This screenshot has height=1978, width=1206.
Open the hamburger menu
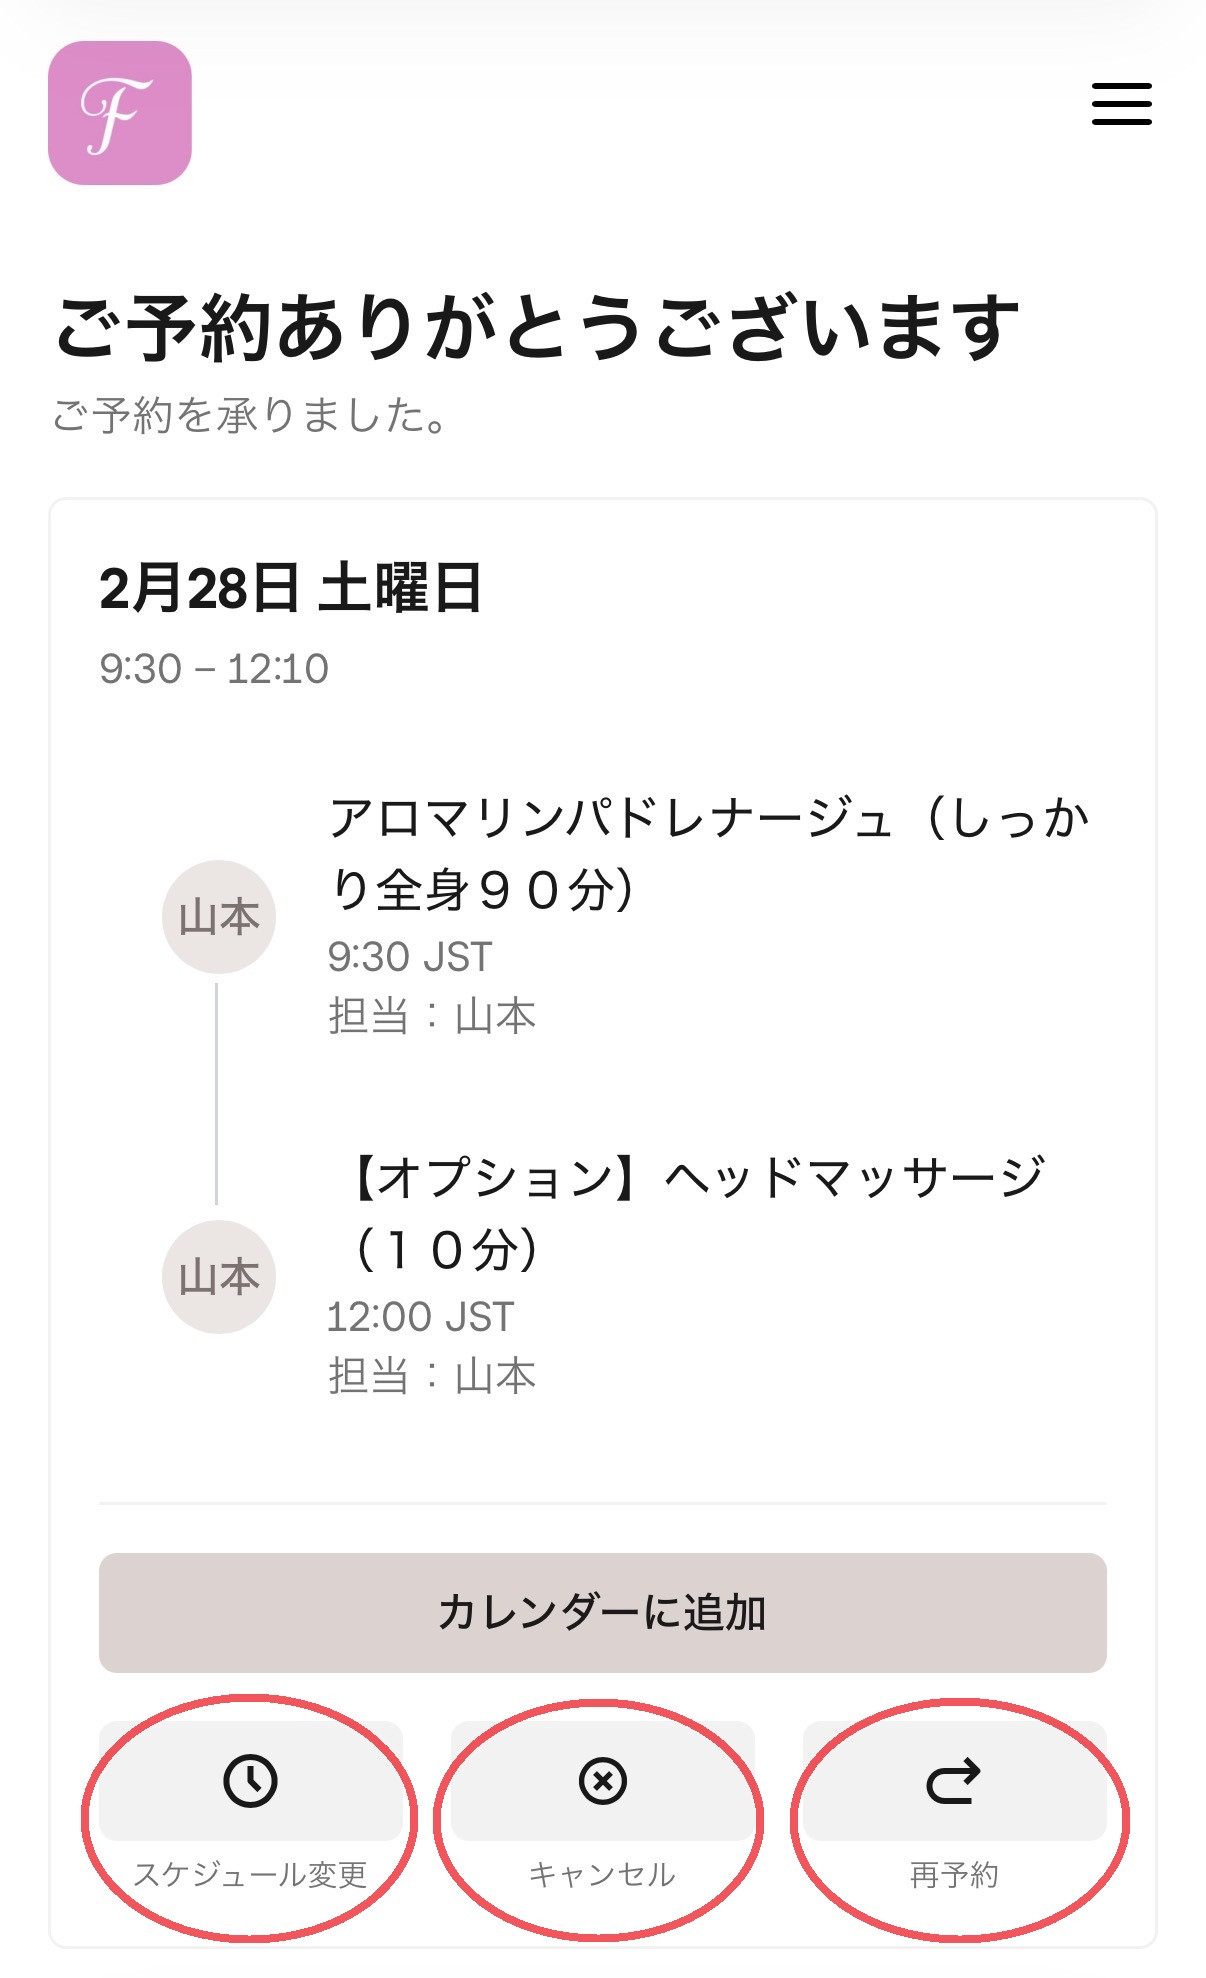1121,104
